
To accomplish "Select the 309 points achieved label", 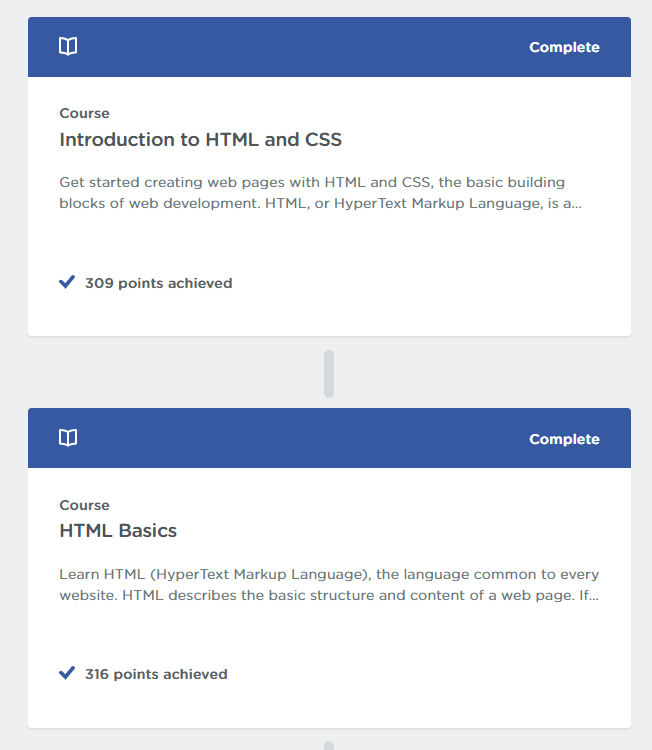I will (x=158, y=283).
